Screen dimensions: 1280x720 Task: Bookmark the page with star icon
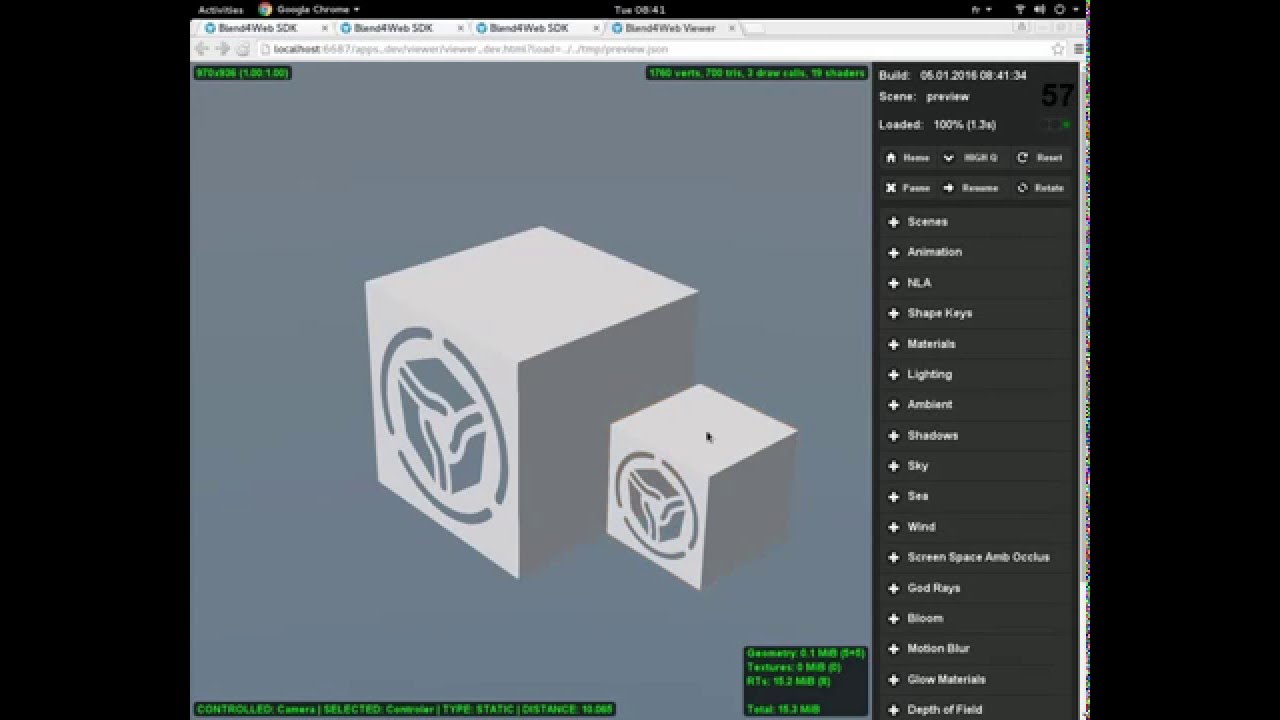click(1058, 48)
